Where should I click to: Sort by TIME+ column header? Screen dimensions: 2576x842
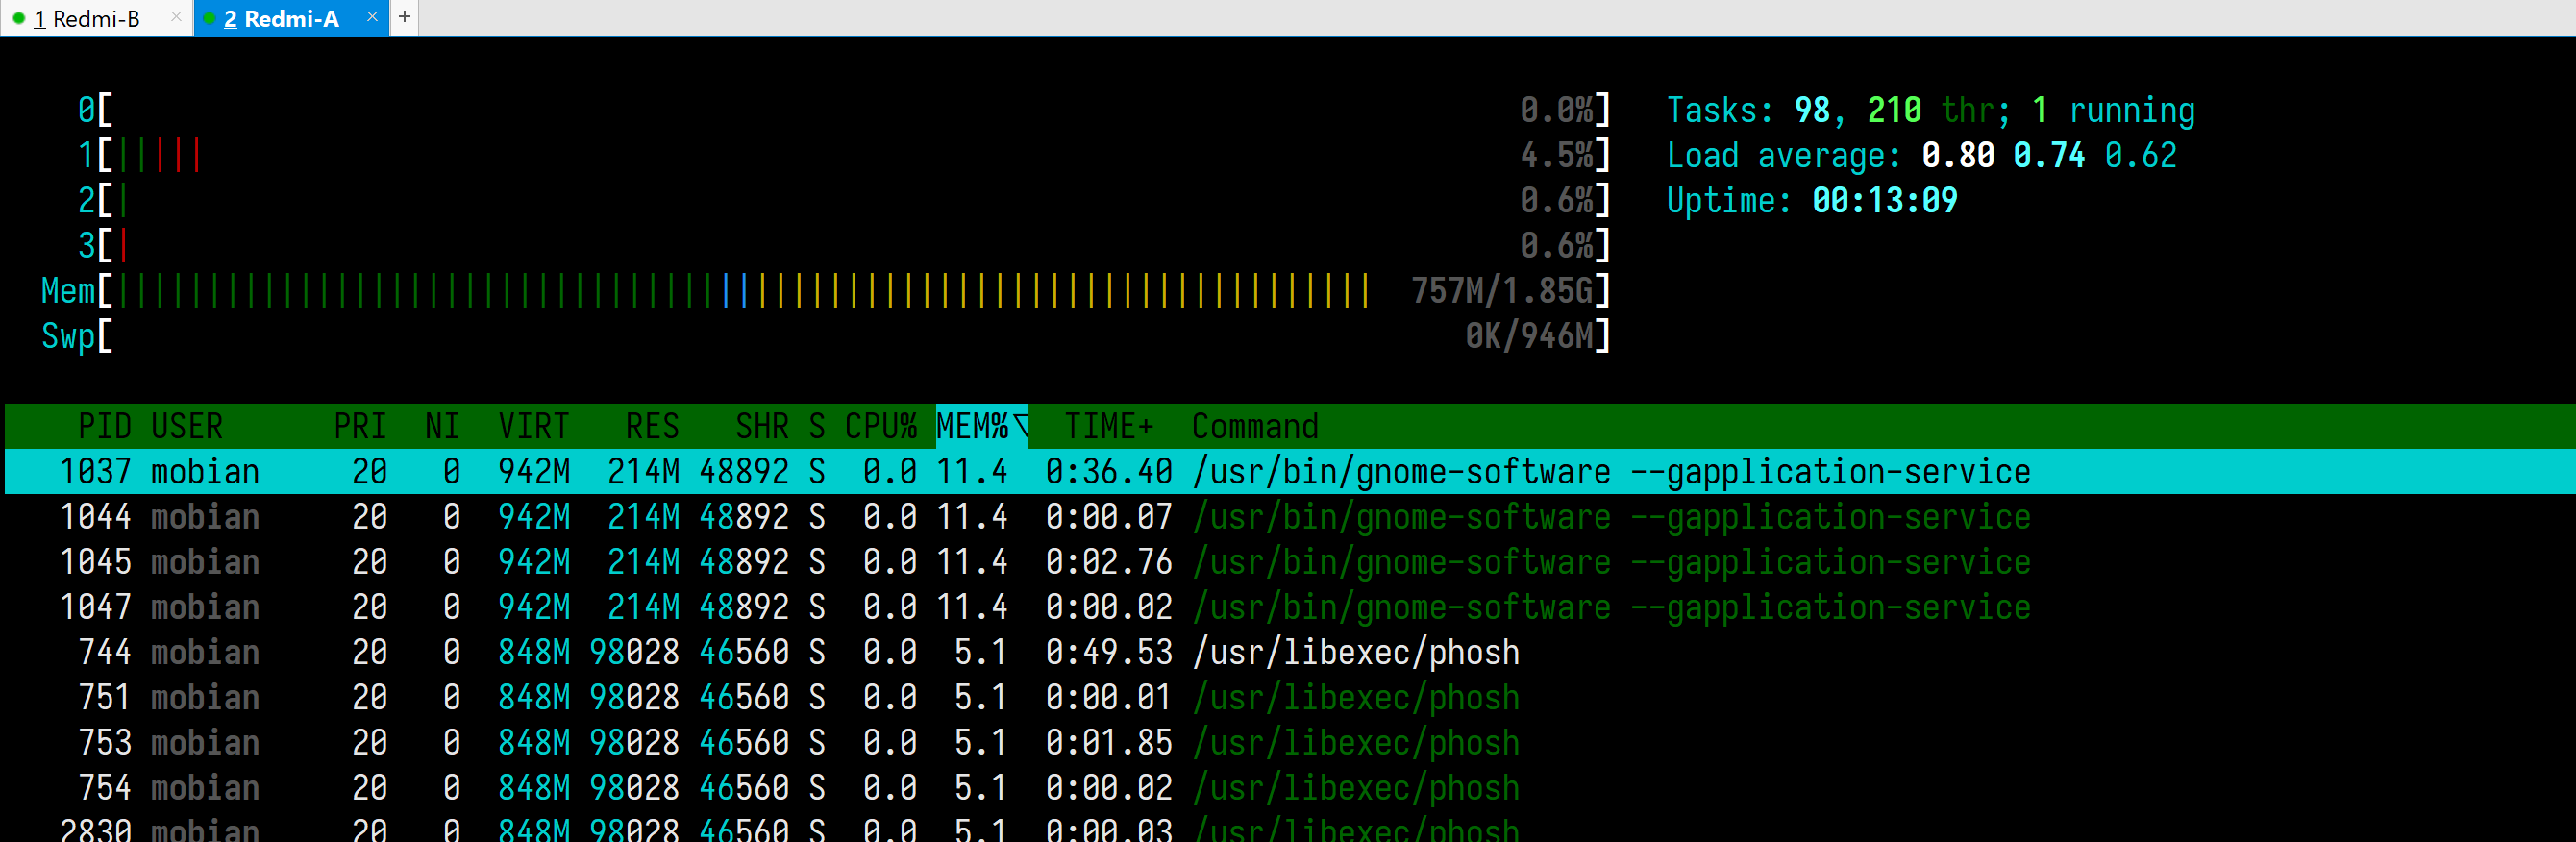(1109, 427)
